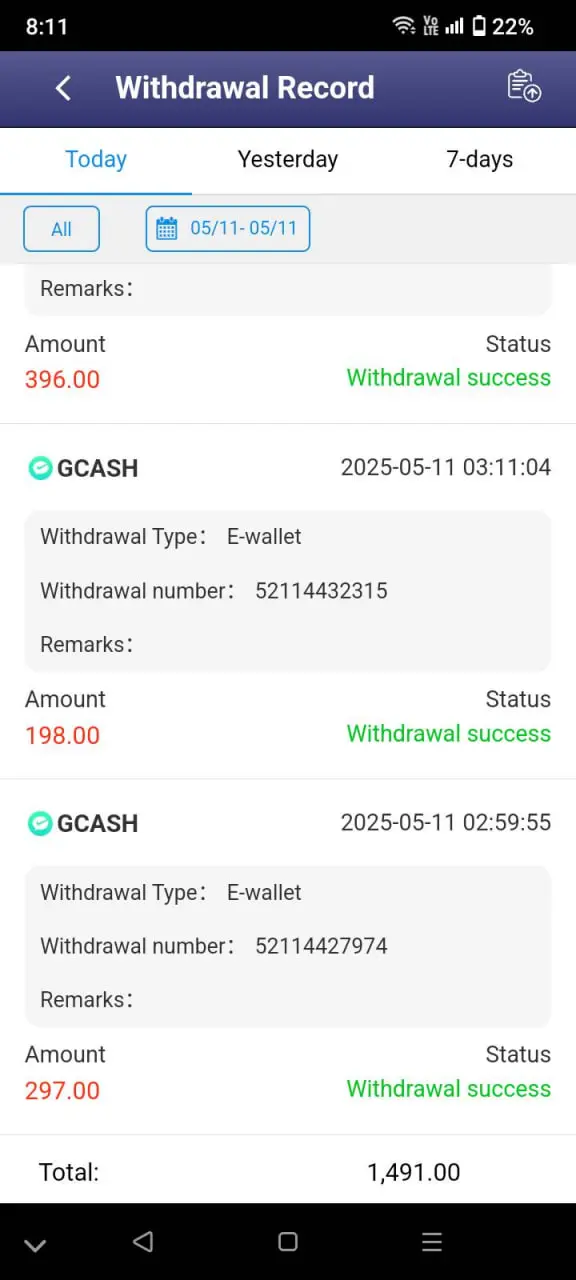Select the Today tab
The height and width of the screenshot is (1280, 576).
(x=96, y=159)
